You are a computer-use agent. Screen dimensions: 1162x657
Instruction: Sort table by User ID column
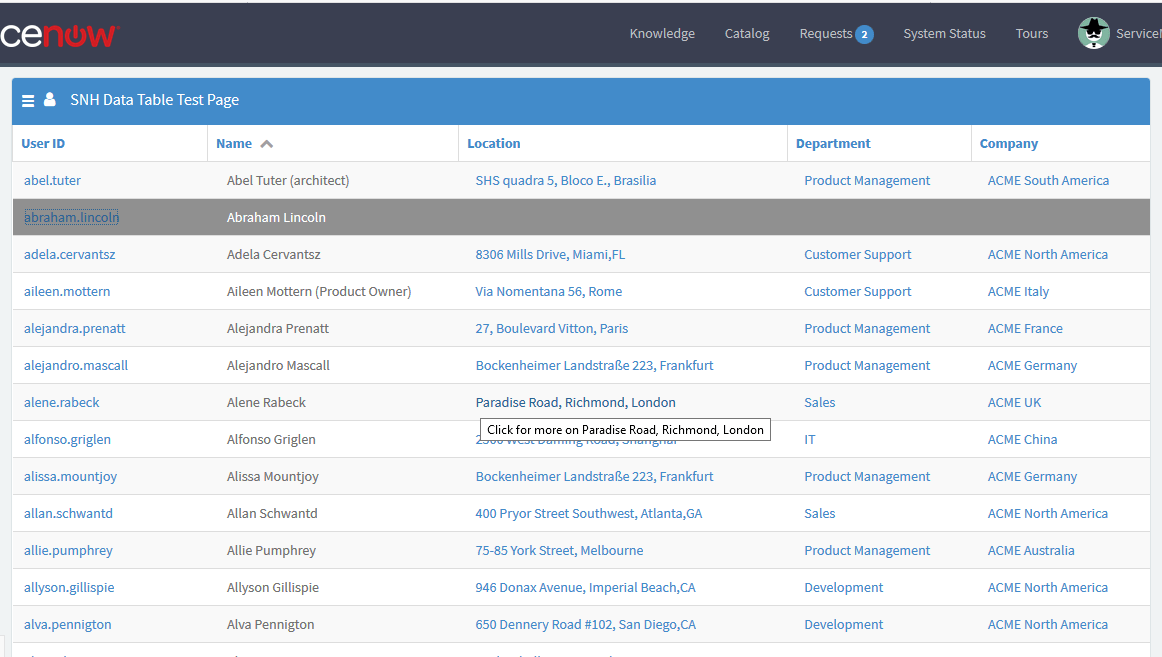pyautogui.click(x=43, y=144)
